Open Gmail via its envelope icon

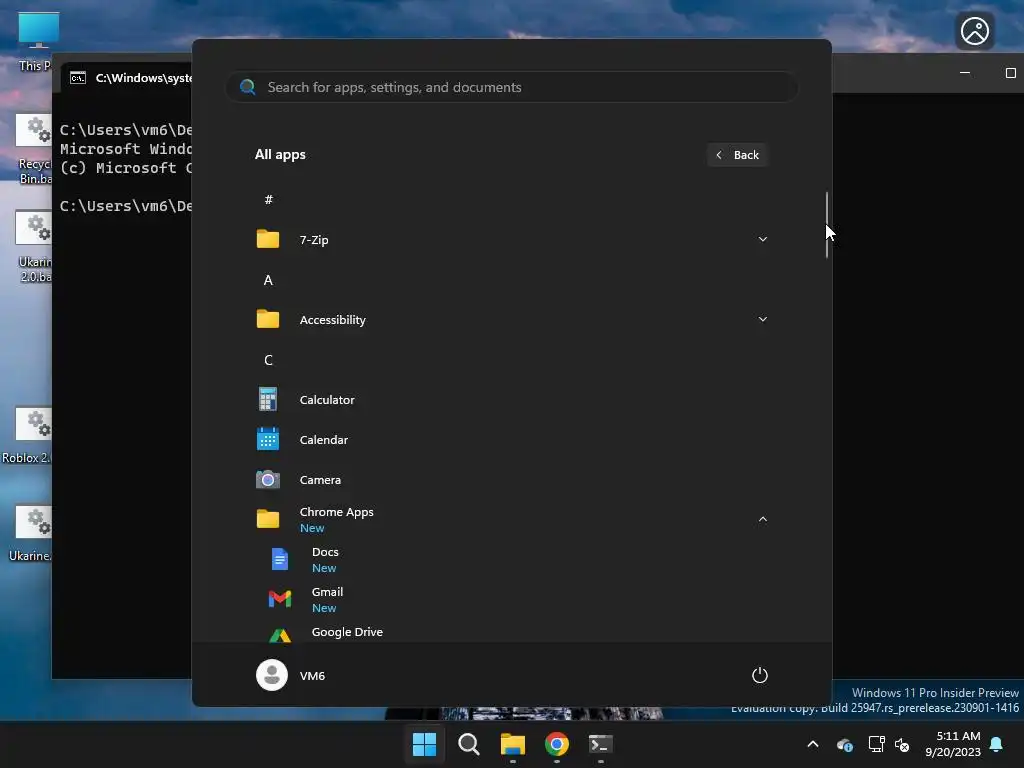click(x=280, y=599)
